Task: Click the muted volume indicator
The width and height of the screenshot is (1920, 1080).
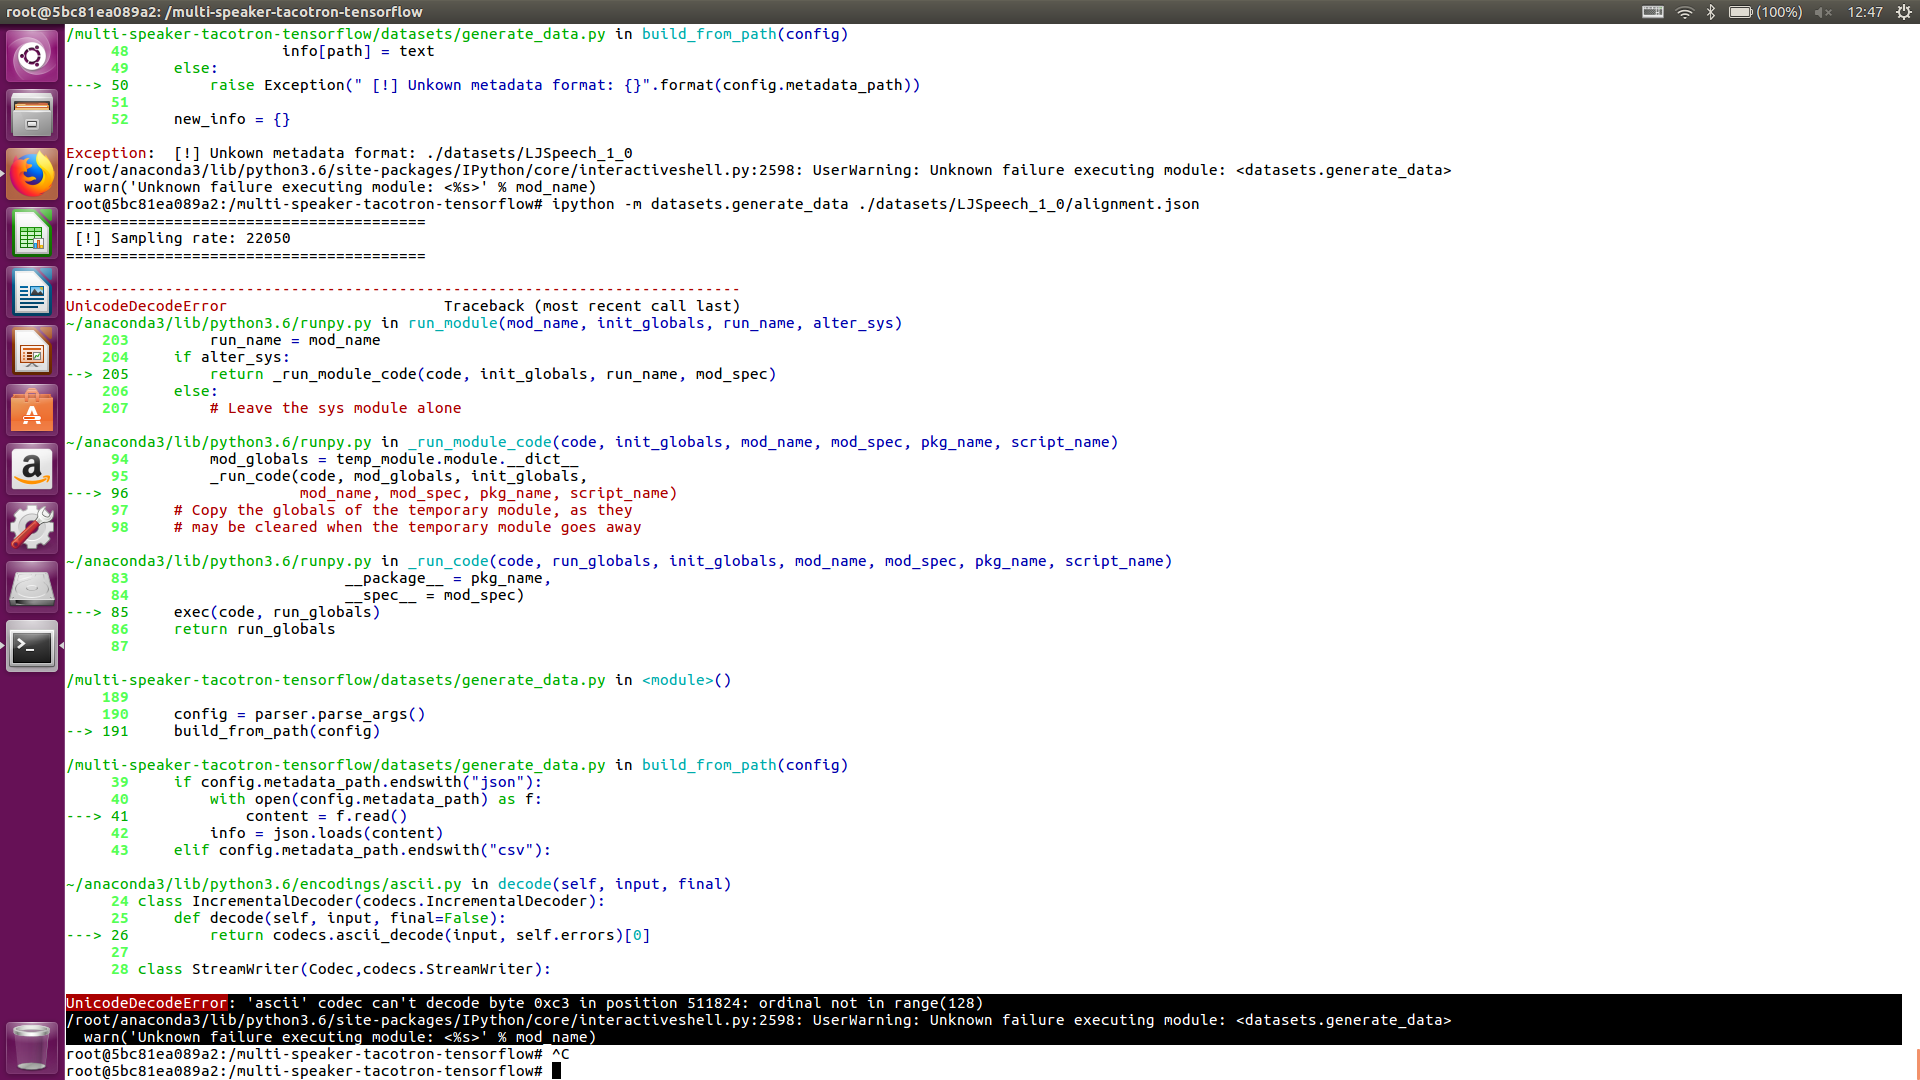Action: click(x=1823, y=12)
